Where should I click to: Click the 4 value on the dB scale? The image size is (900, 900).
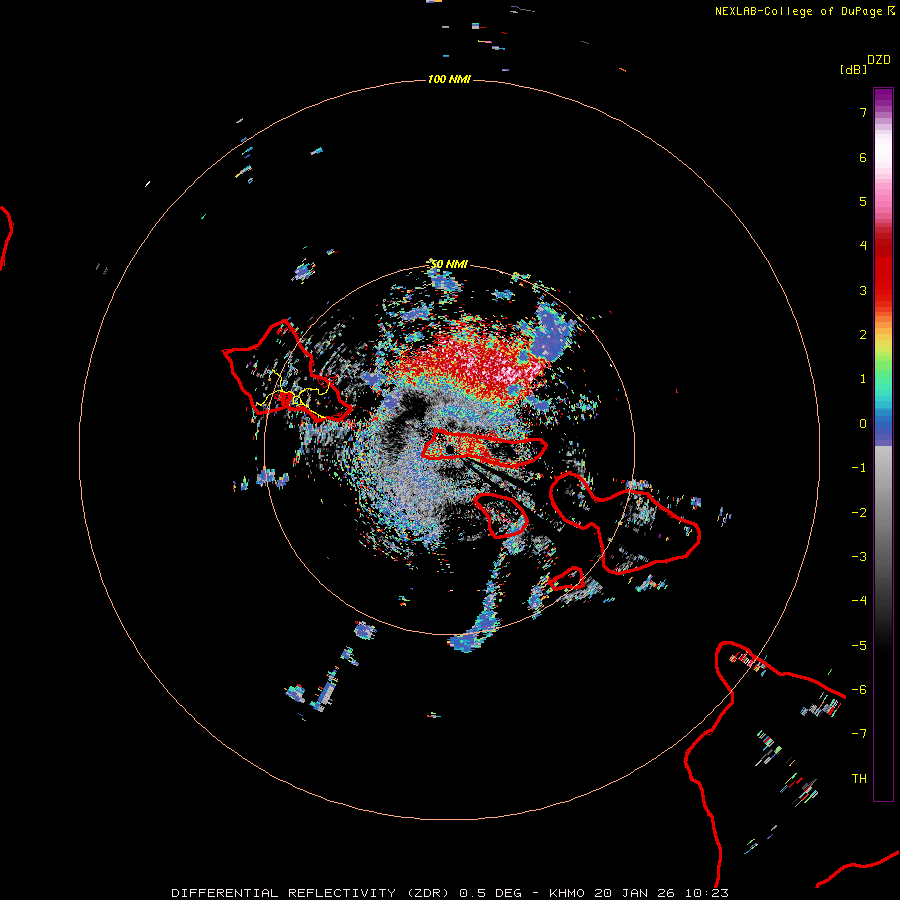(863, 246)
